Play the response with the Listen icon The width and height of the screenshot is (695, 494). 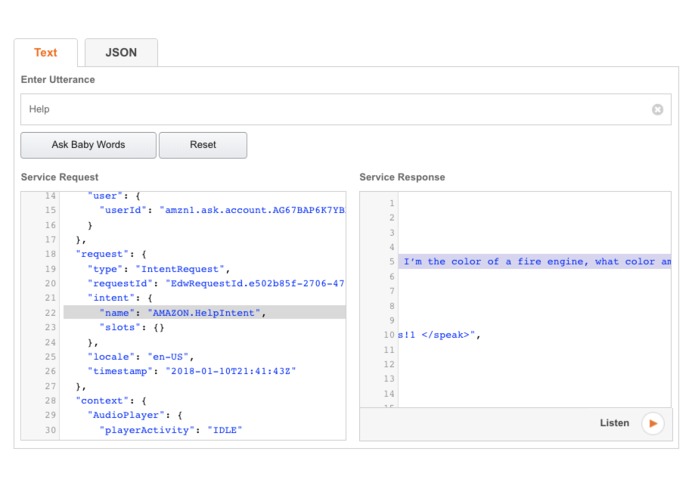click(652, 423)
